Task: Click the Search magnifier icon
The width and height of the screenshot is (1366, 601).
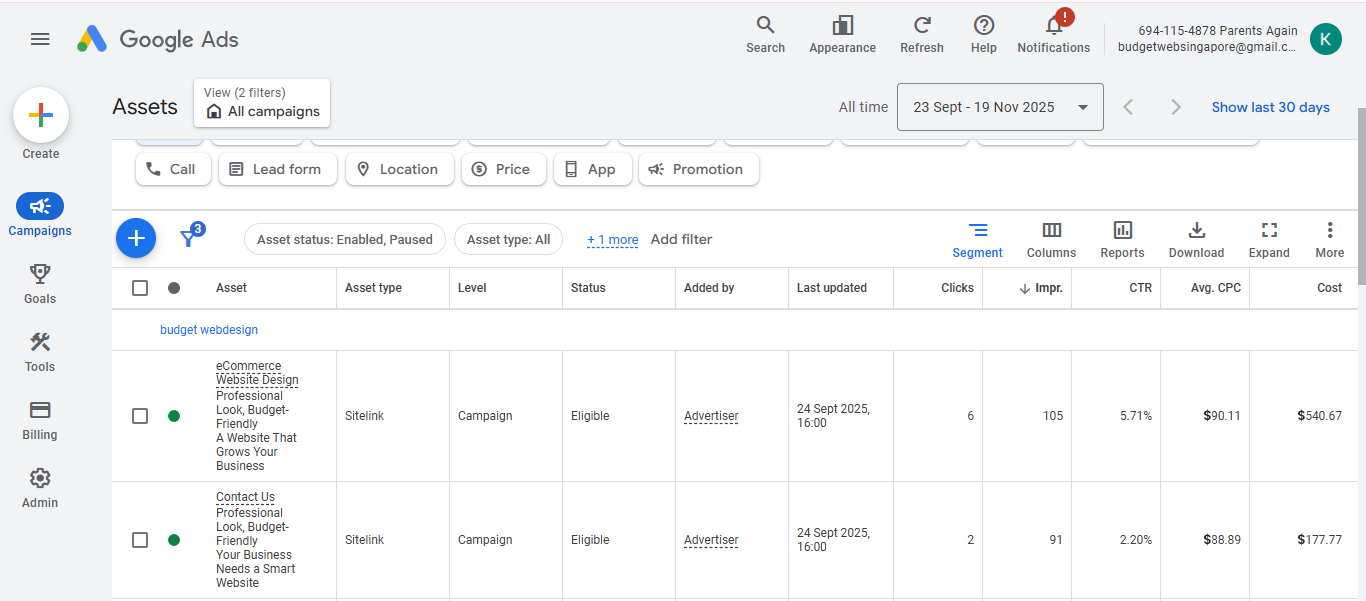Action: [x=765, y=26]
